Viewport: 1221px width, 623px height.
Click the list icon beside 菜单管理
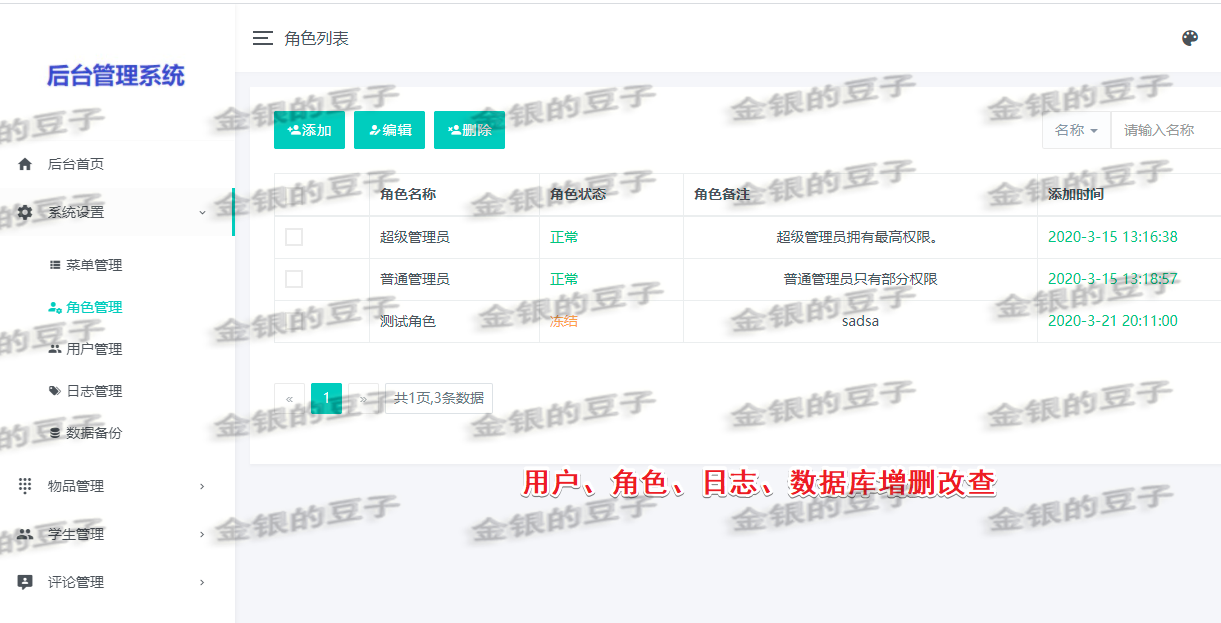[x=55, y=265]
